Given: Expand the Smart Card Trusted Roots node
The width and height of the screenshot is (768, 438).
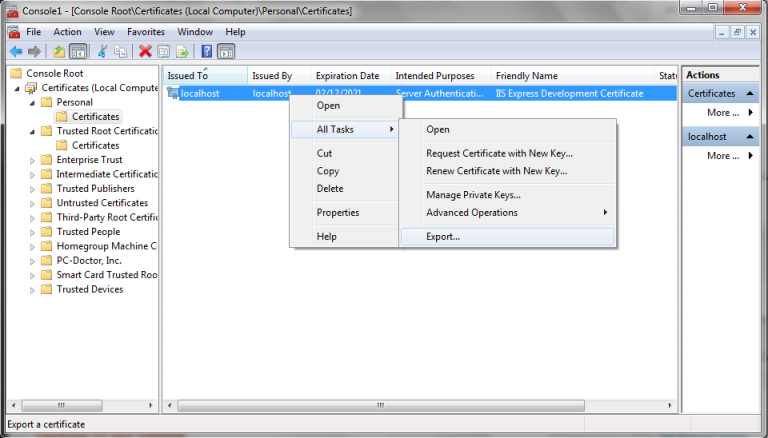Looking at the screenshot, I should (32, 275).
